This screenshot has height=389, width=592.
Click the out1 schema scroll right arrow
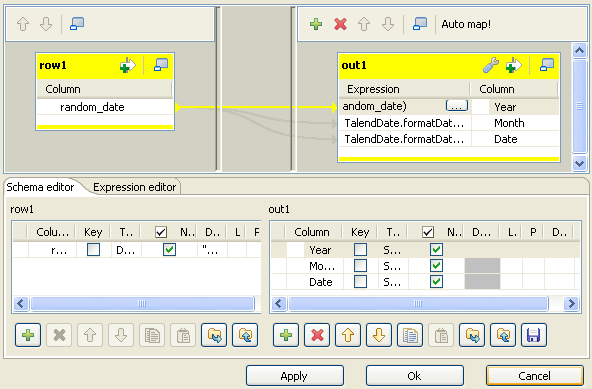click(x=571, y=304)
